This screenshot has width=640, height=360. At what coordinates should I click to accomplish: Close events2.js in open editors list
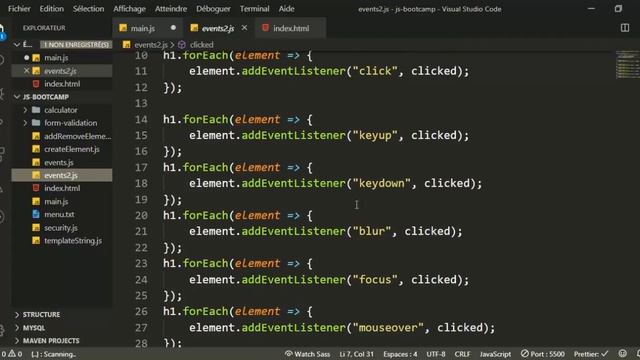(27, 71)
